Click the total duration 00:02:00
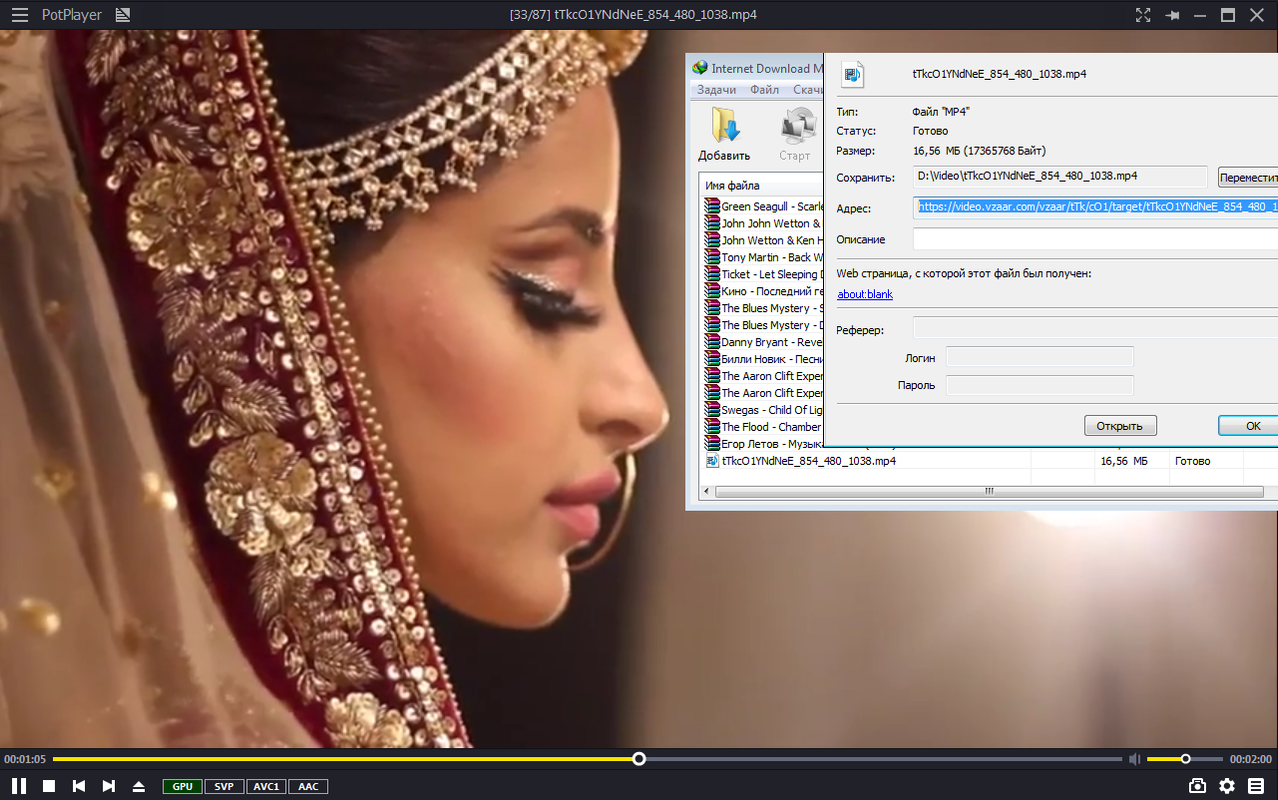 [1251, 760]
